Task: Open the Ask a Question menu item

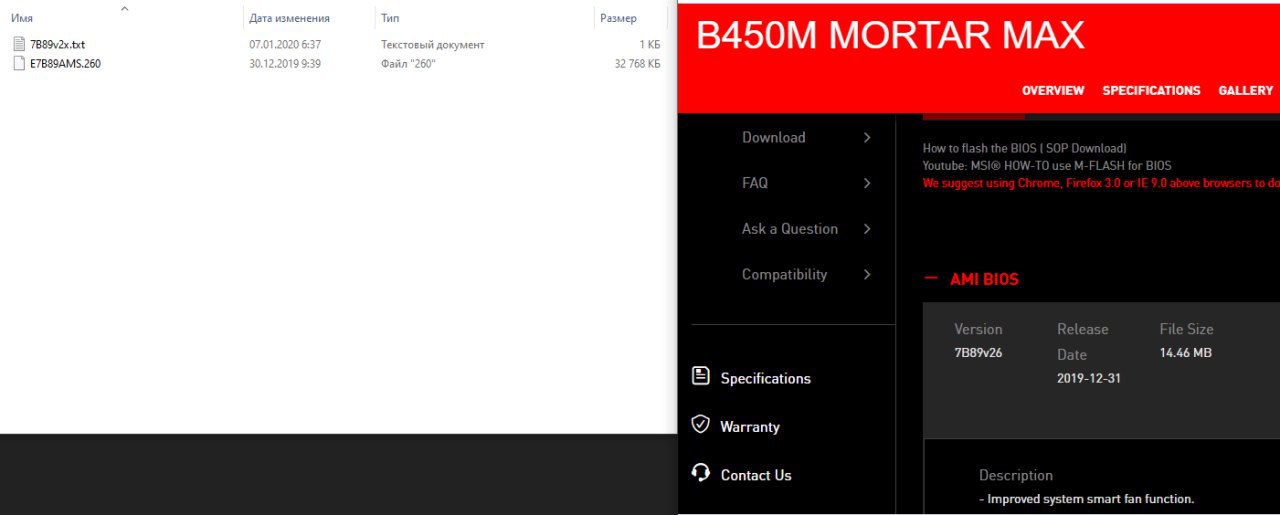Action: click(x=790, y=229)
